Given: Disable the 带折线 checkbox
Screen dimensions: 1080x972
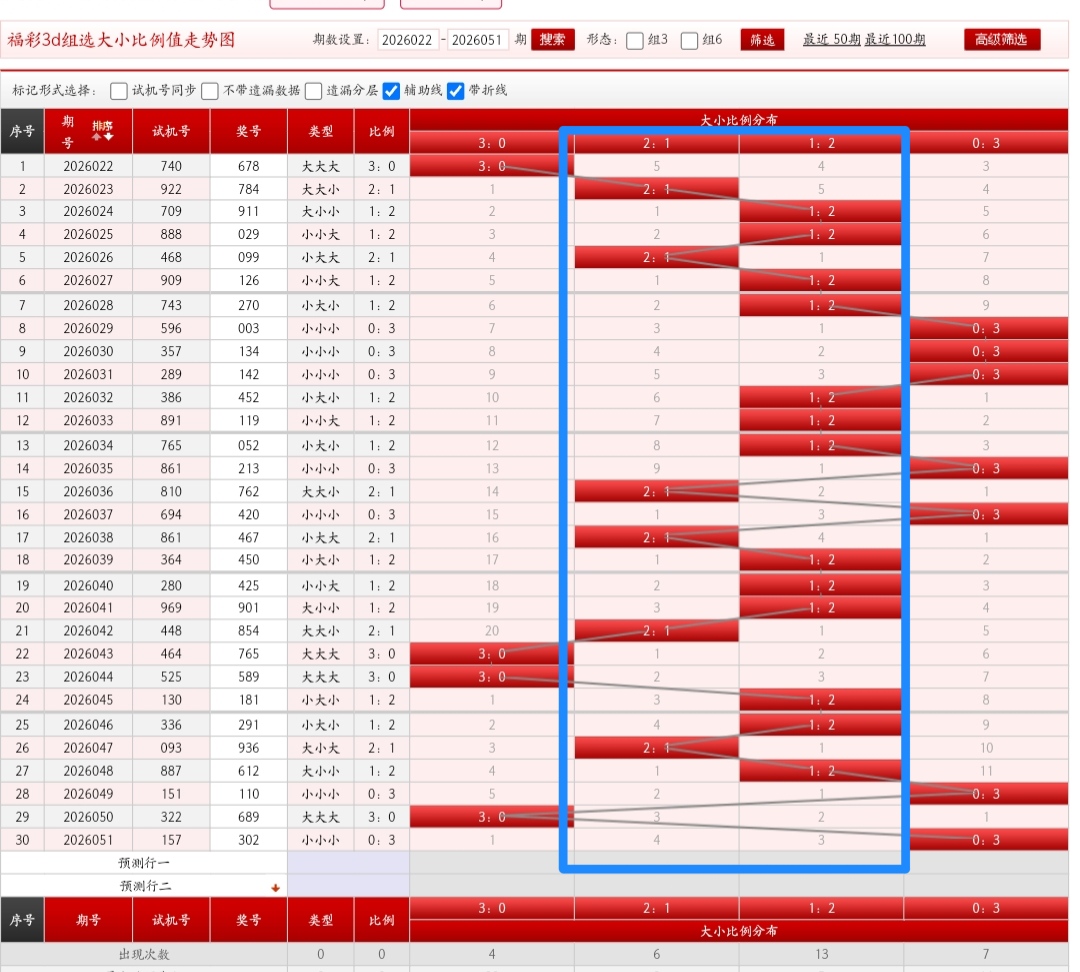Looking at the screenshot, I should [x=456, y=91].
